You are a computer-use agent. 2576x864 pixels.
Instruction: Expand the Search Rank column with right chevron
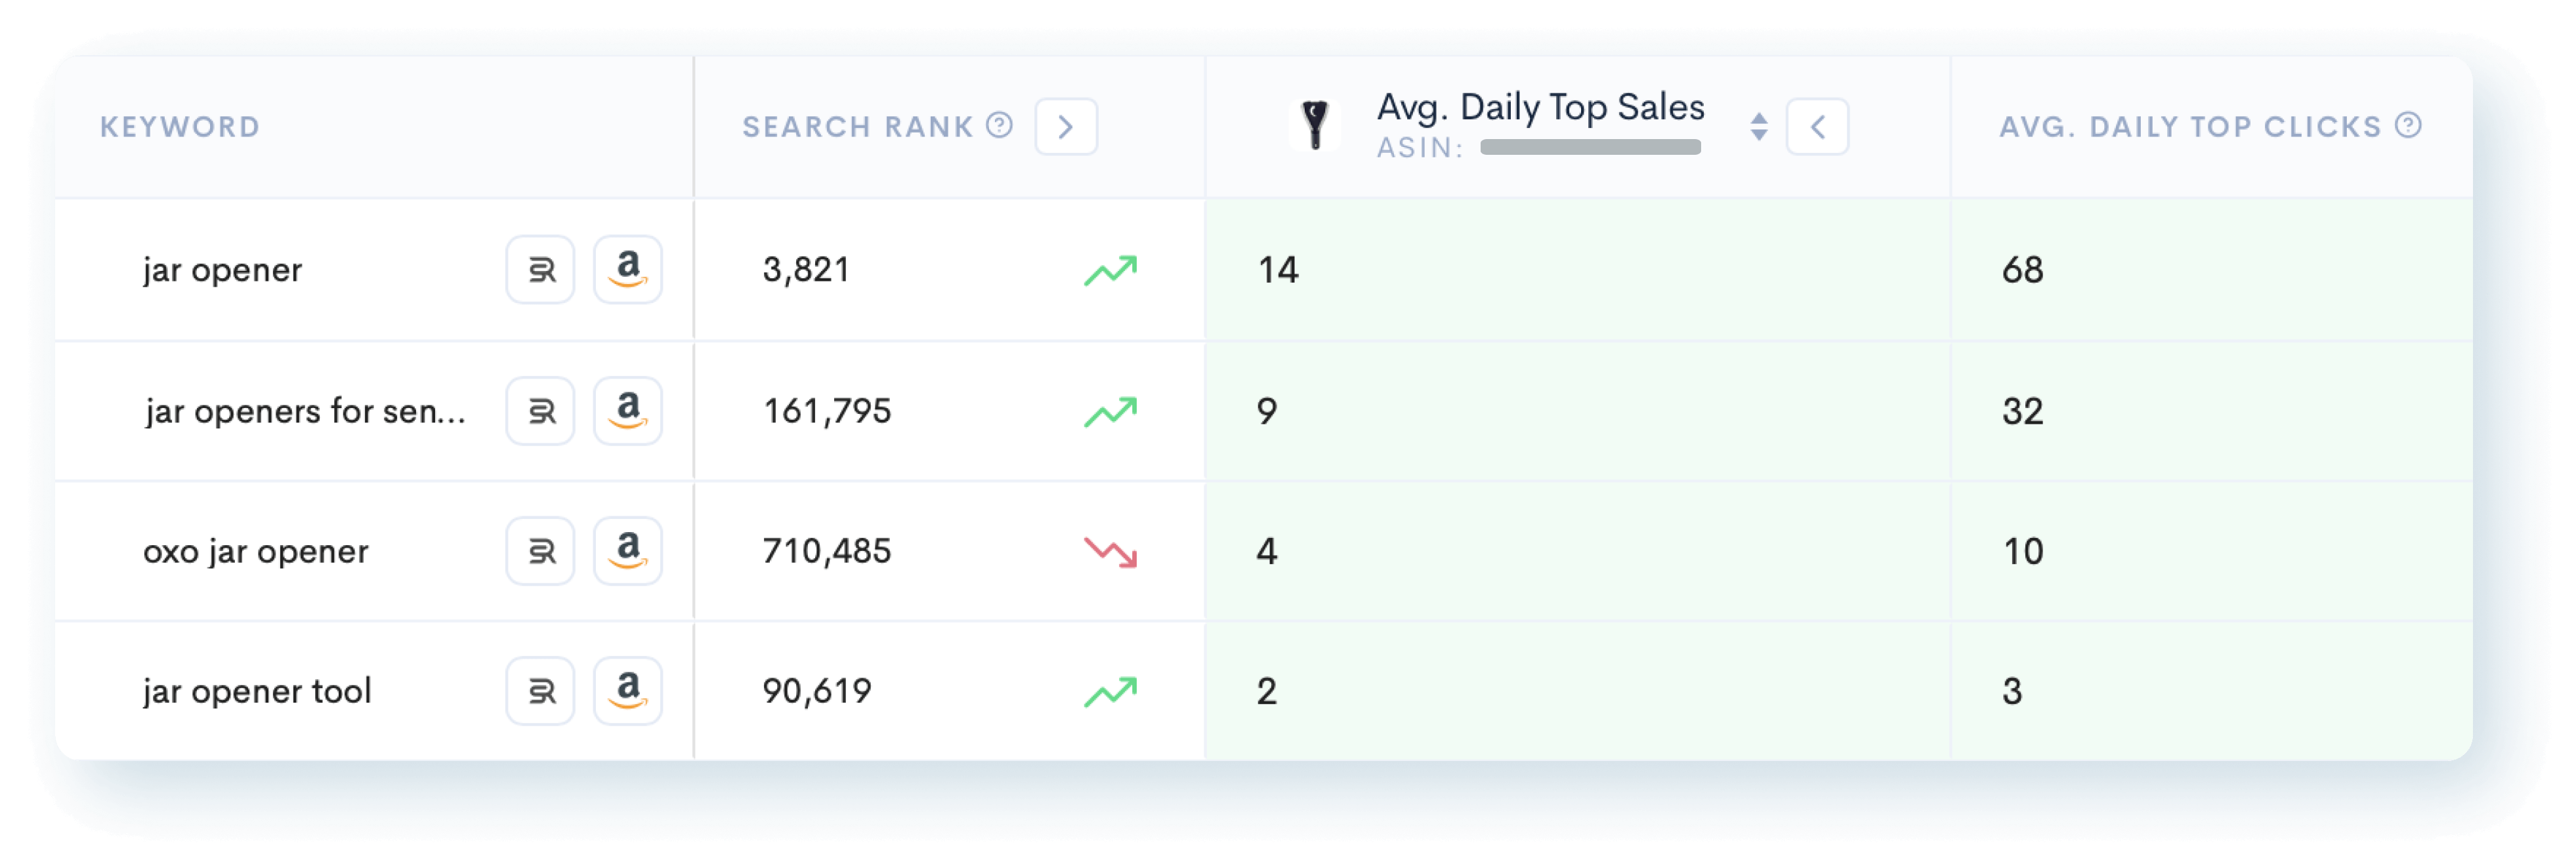tap(1065, 127)
